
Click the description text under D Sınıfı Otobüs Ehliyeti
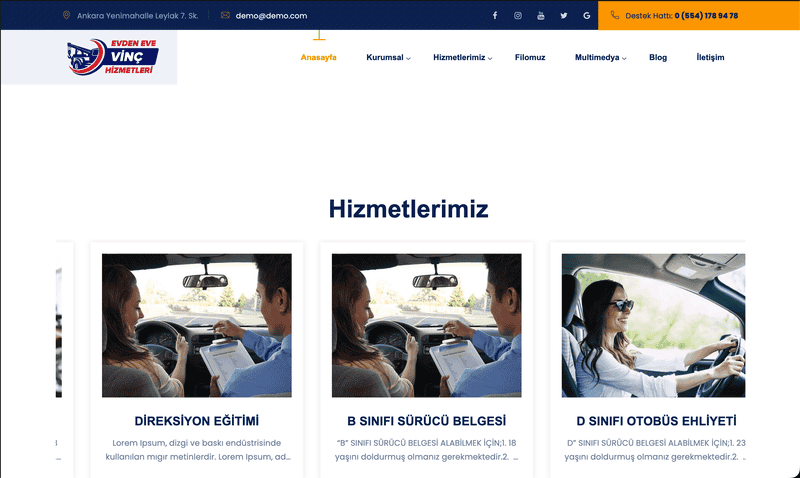tap(655, 450)
